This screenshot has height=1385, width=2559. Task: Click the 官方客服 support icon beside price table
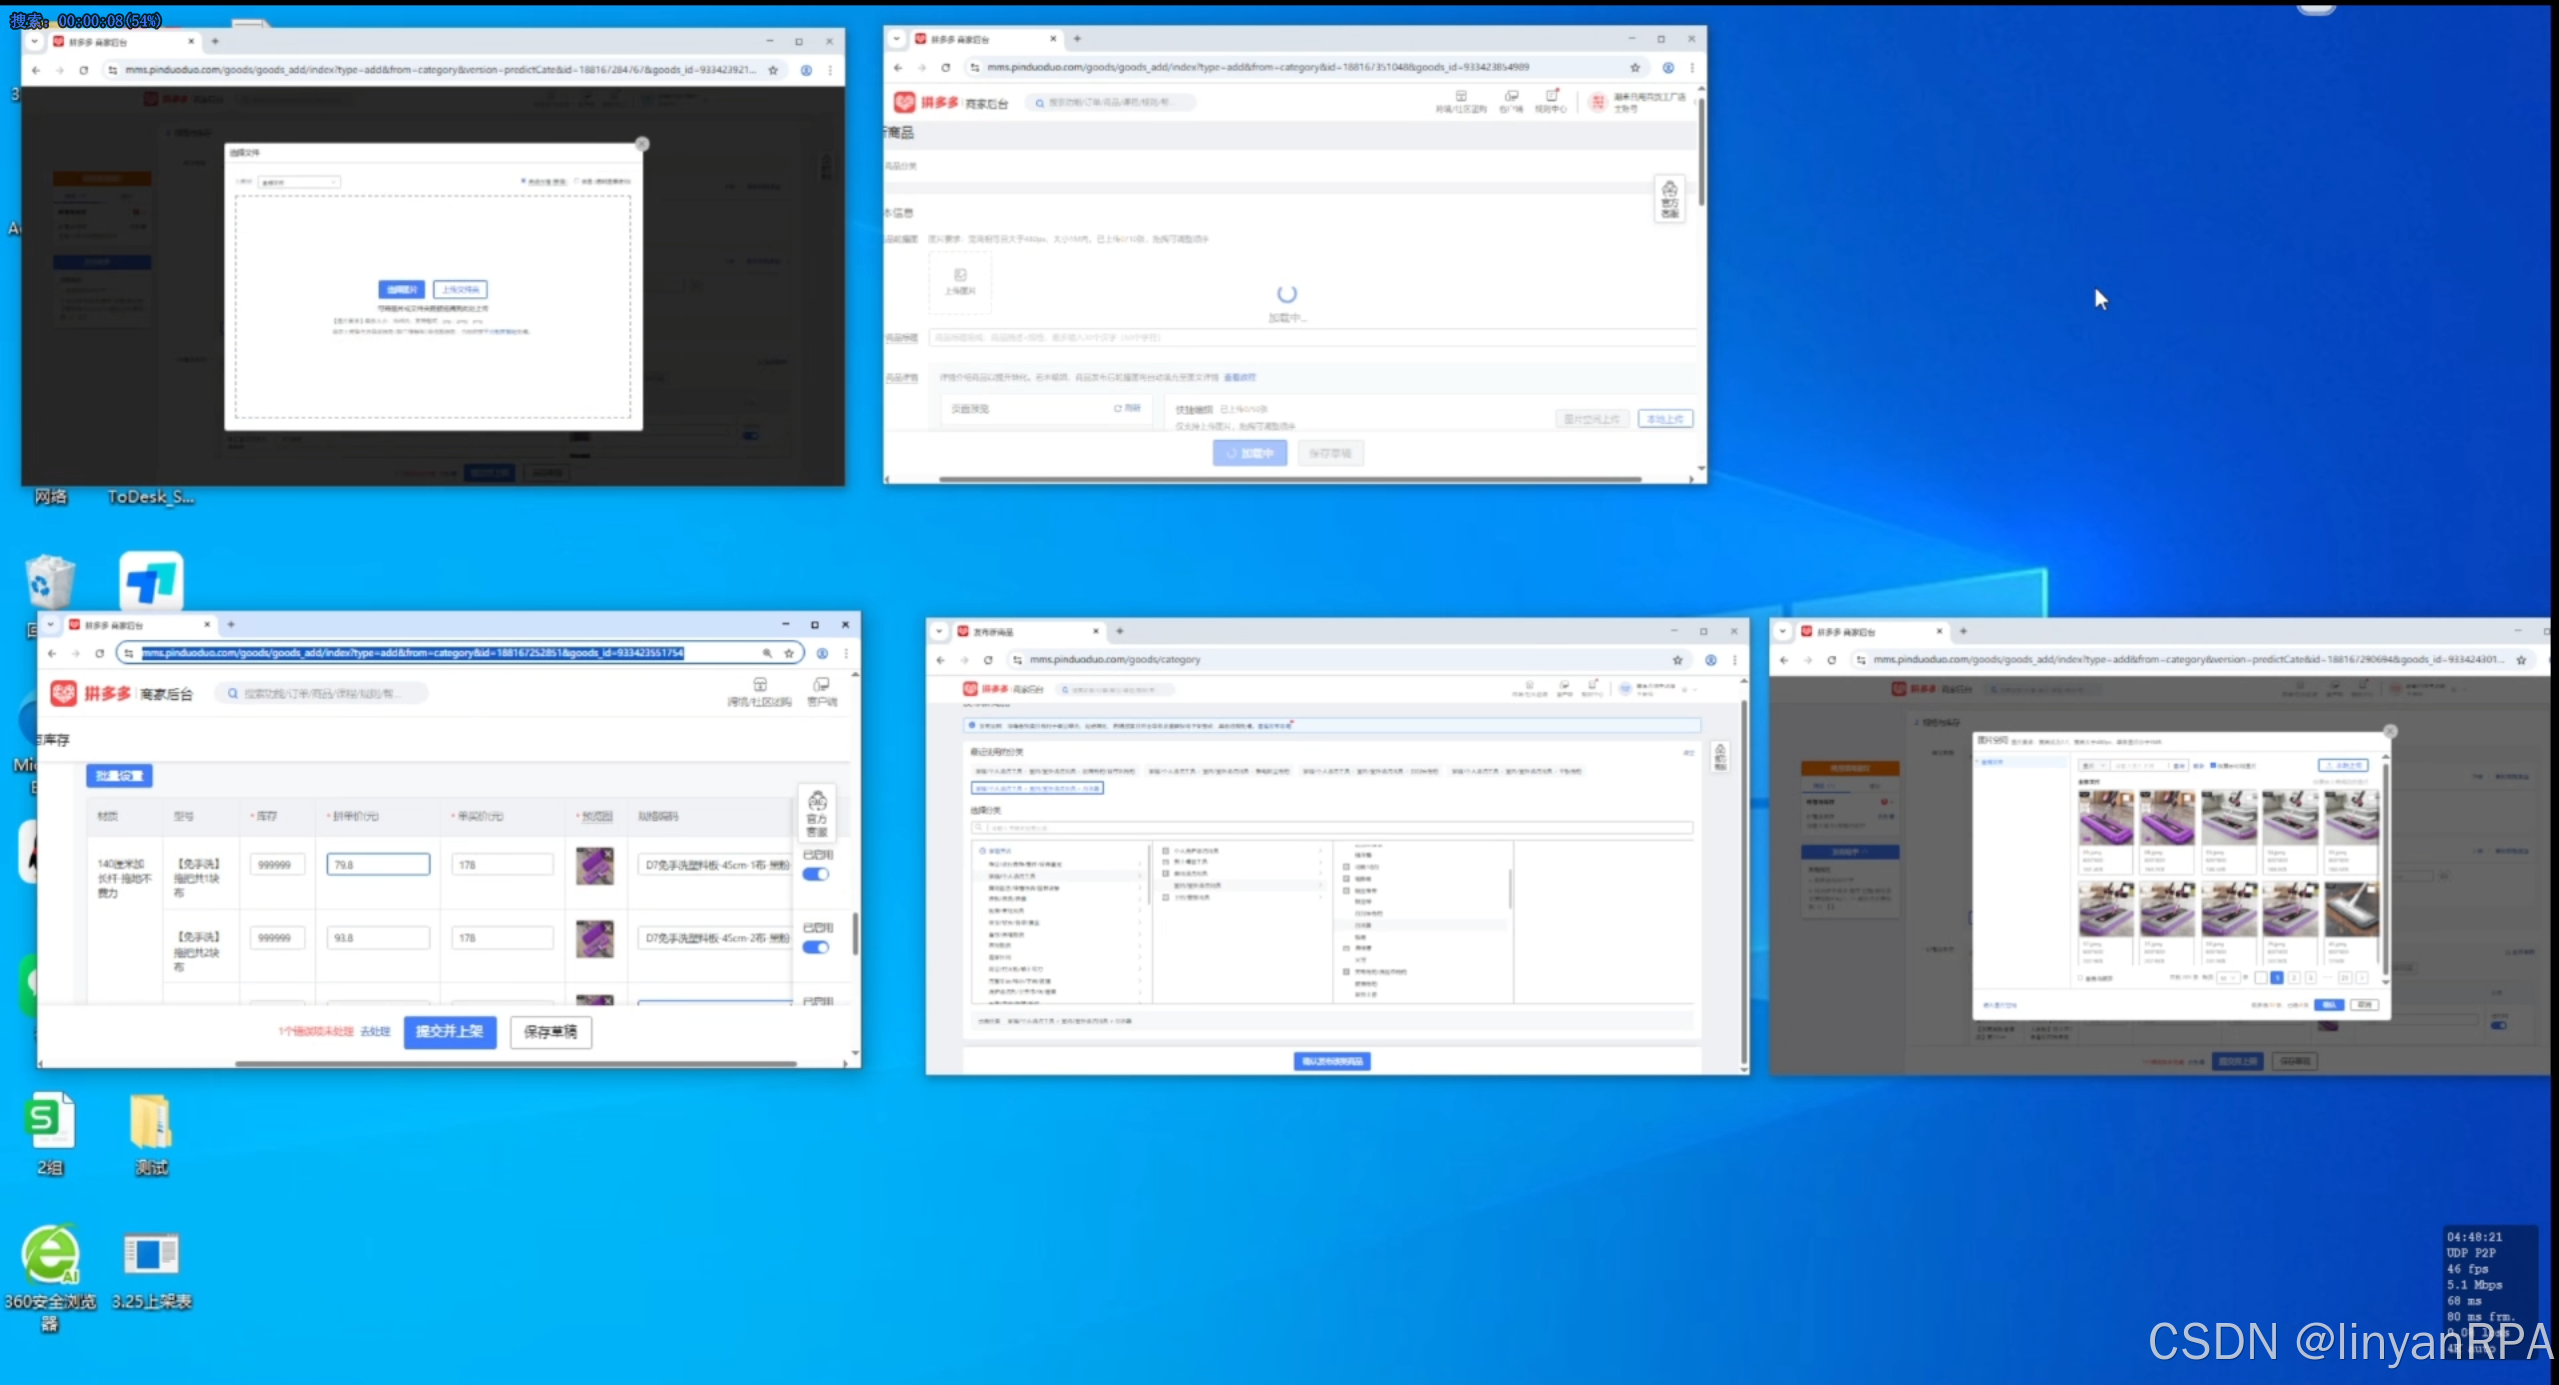point(817,813)
